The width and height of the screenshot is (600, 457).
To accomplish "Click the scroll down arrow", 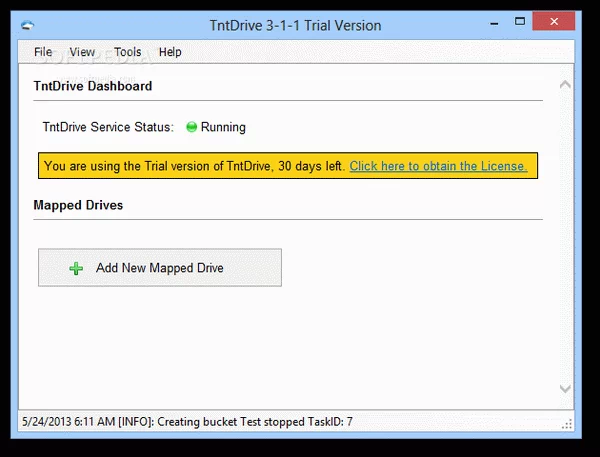I will [565, 389].
